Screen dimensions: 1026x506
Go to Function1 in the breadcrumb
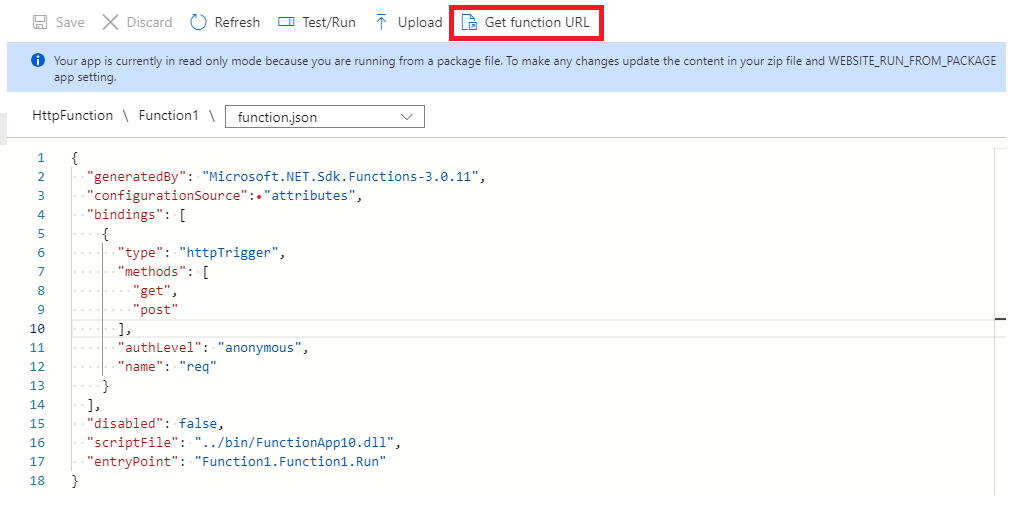[168, 115]
